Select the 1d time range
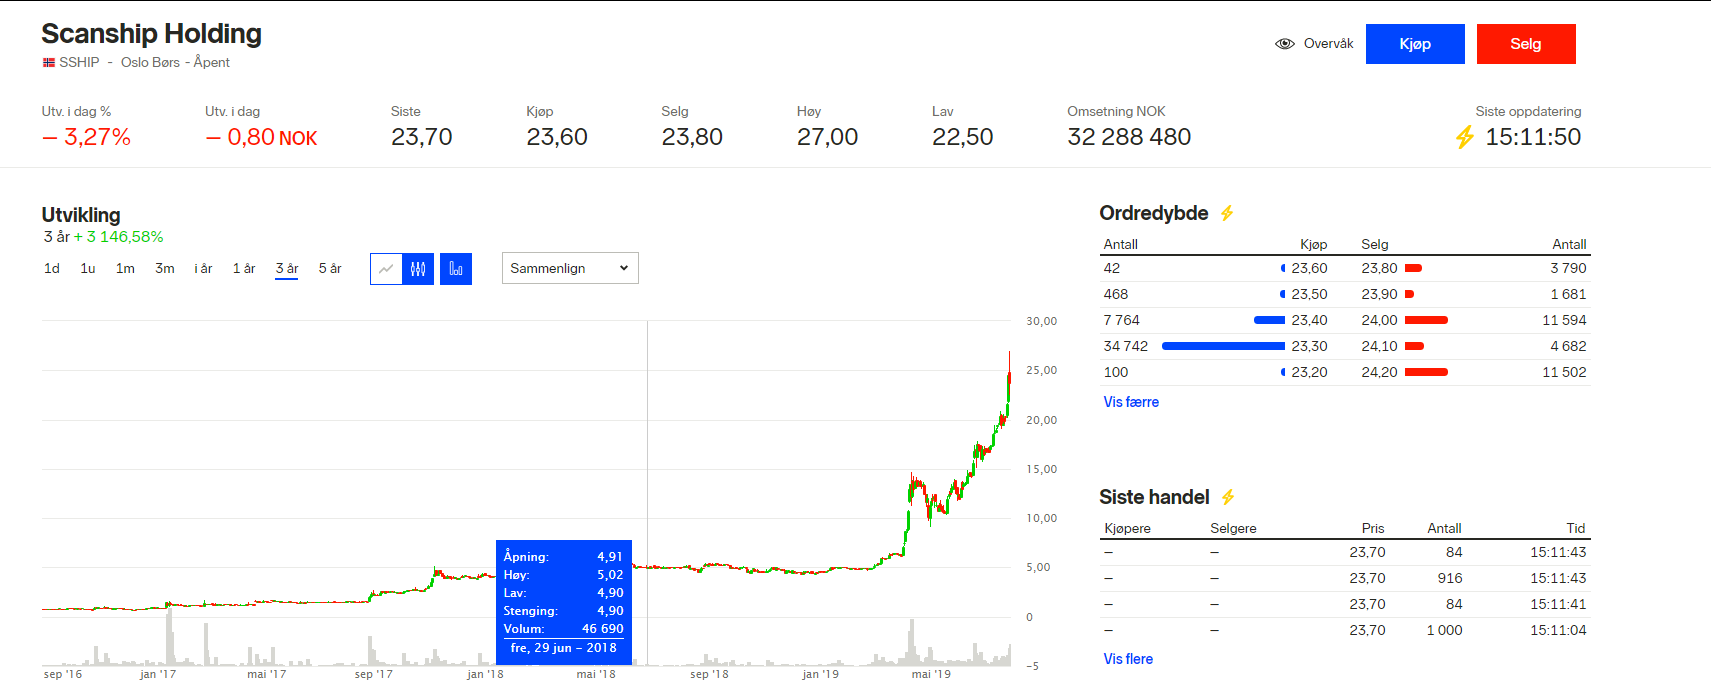Image resolution: width=1711 pixels, height=699 pixels. pyautogui.click(x=52, y=268)
